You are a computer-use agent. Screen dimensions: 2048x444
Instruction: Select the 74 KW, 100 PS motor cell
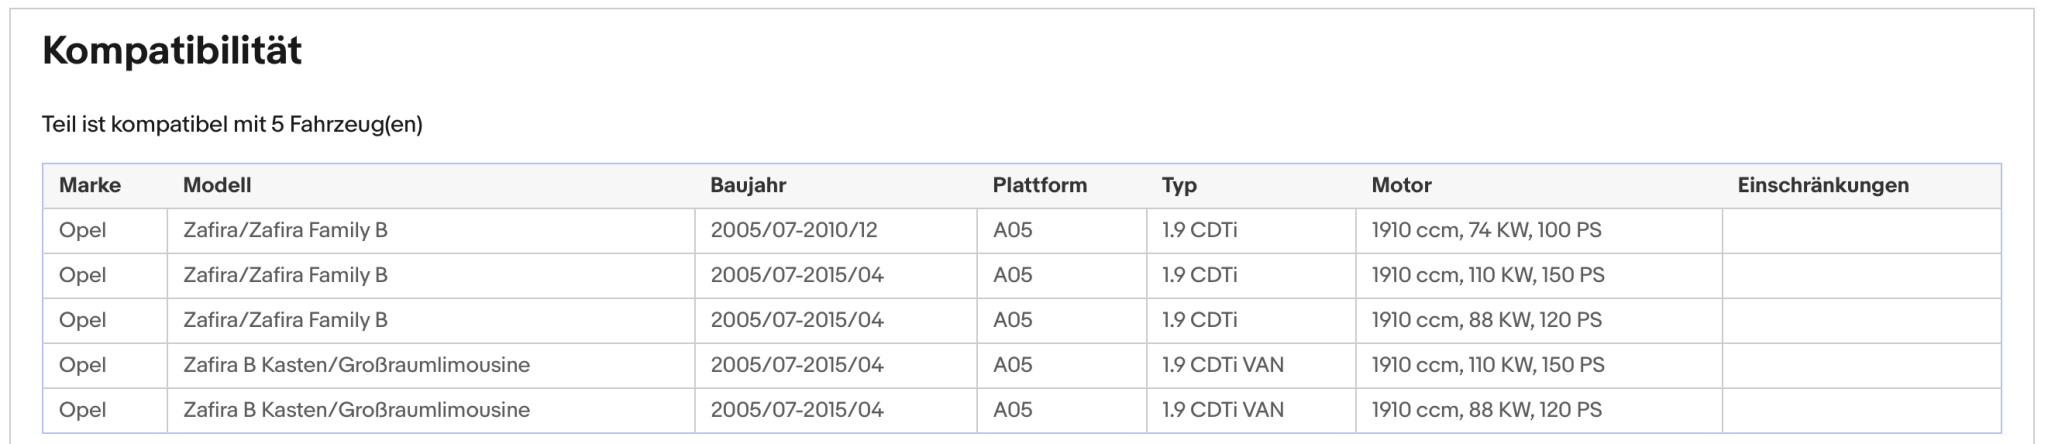pos(1539,230)
